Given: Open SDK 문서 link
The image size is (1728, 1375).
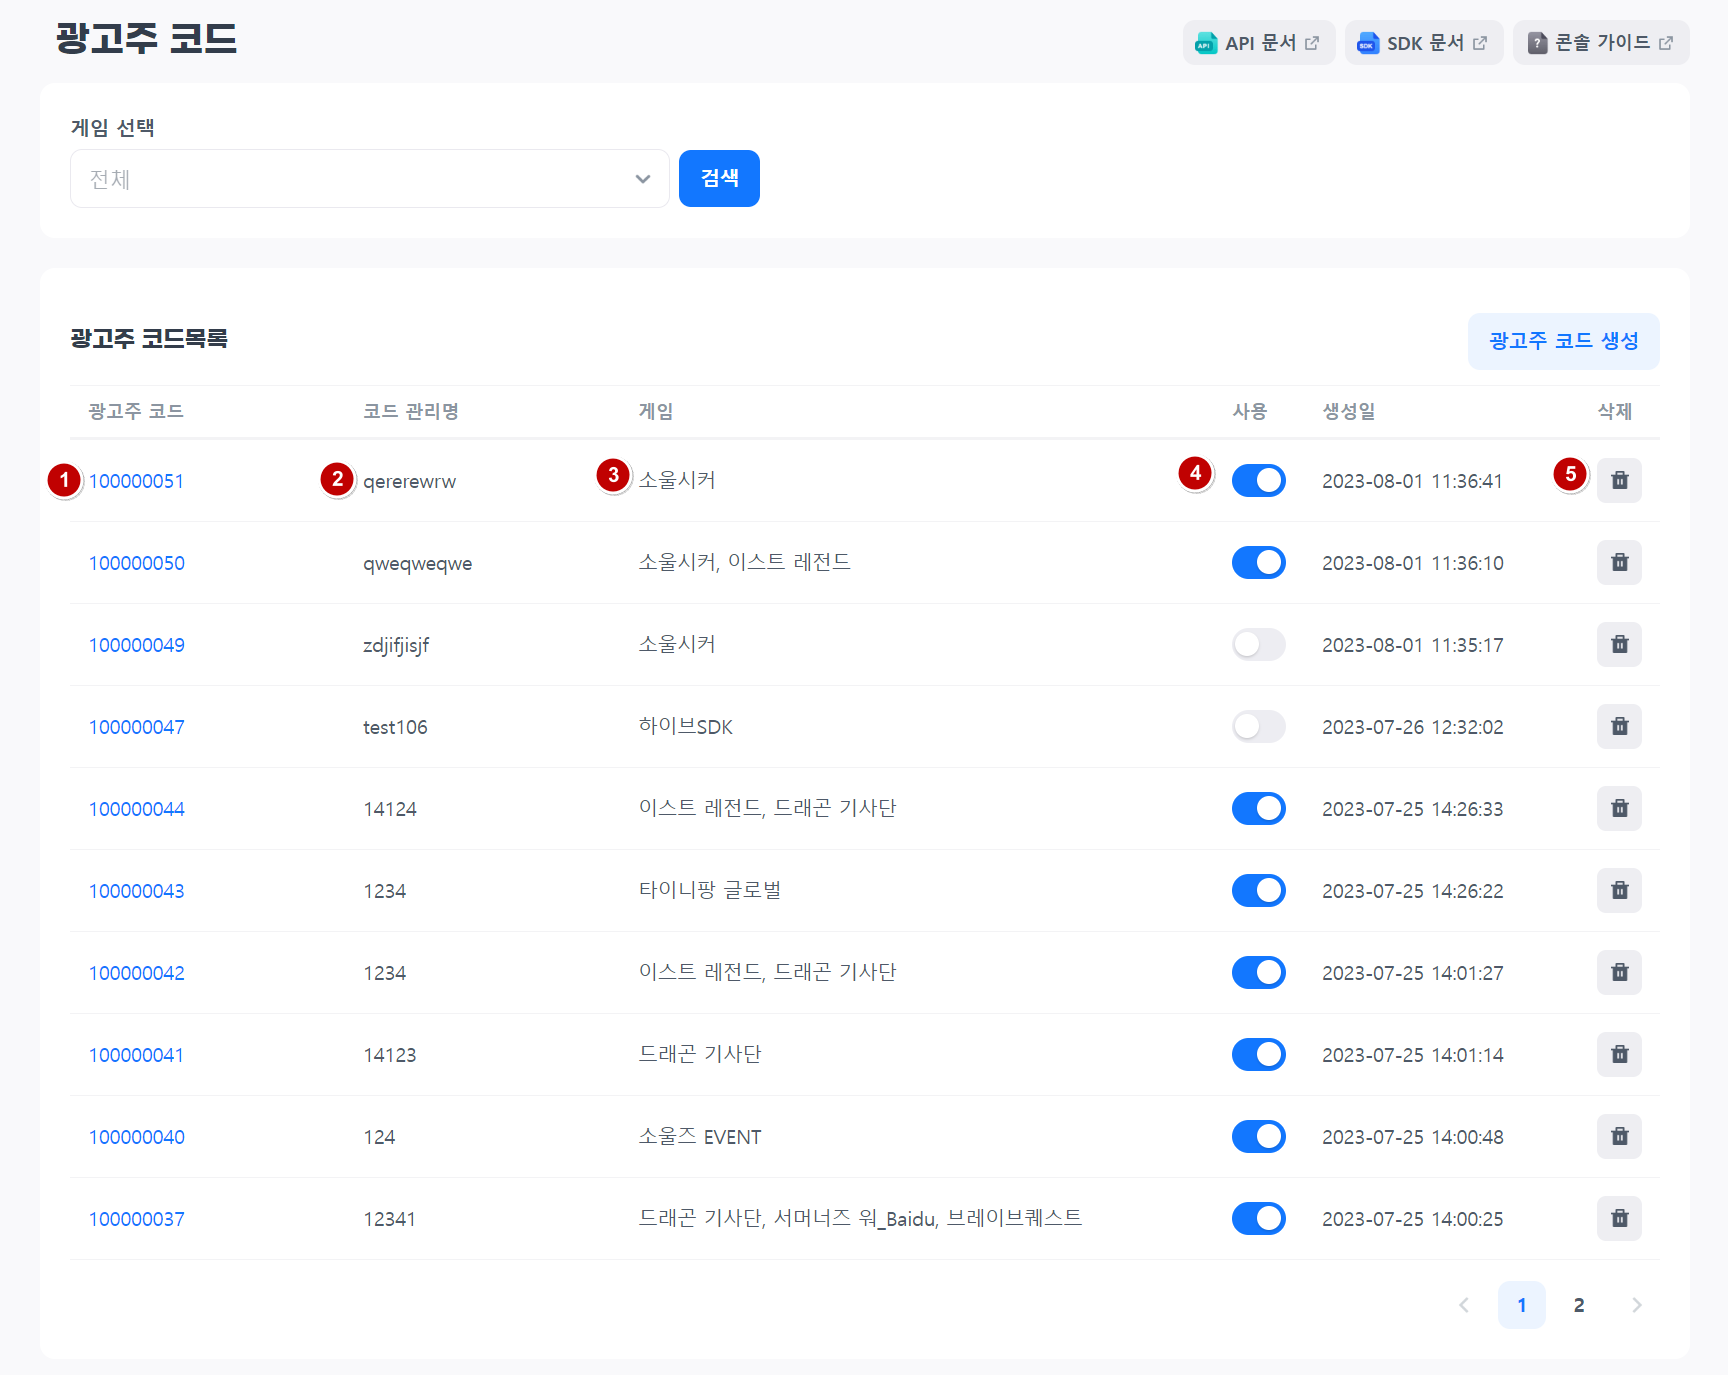Looking at the screenshot, I should [1424, 43].
